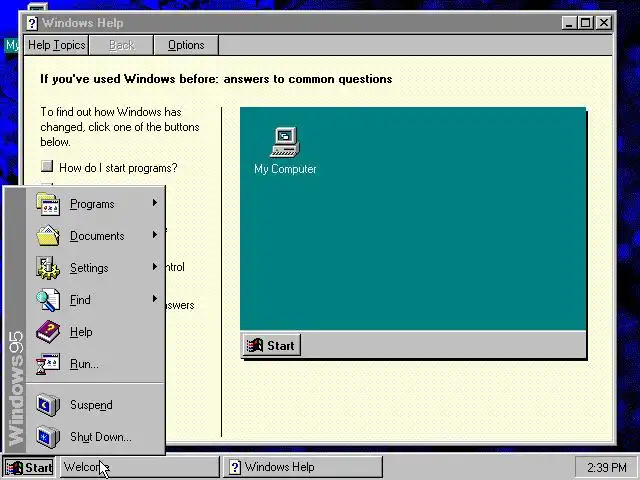Expand the Documents submenu arrow
This screenshot has width=640, height=480.
(x=155, y=234)
